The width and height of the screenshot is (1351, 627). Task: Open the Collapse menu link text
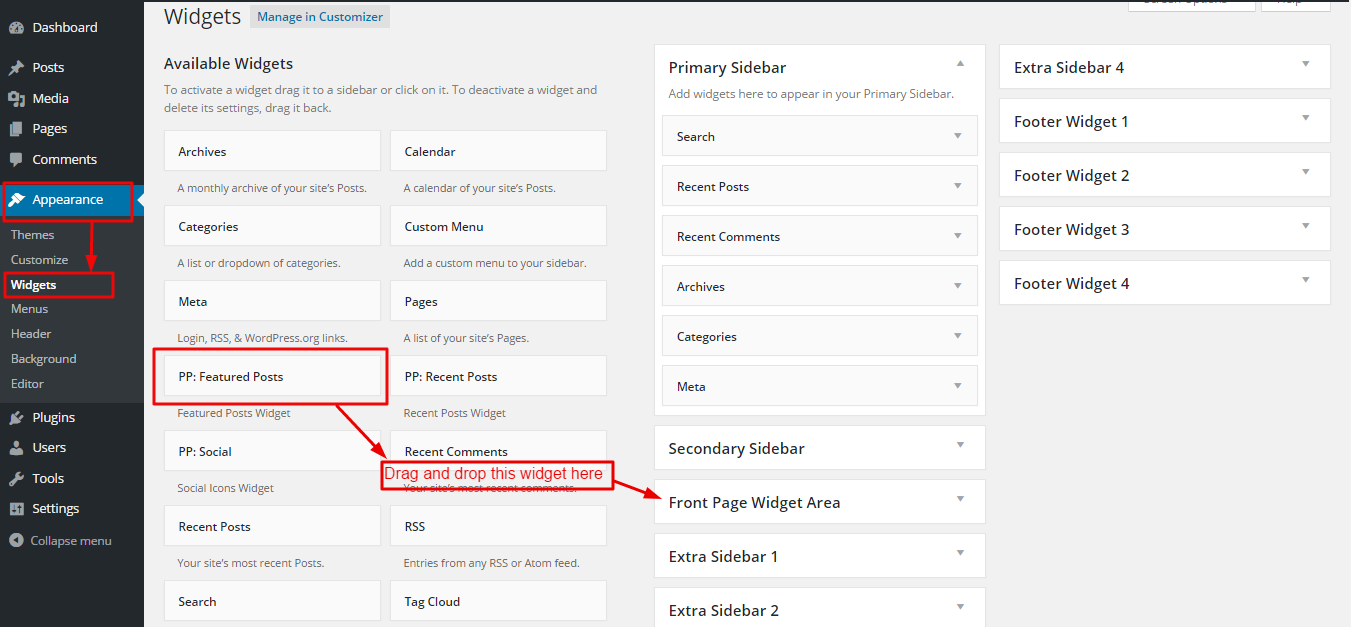coord(71,541)
